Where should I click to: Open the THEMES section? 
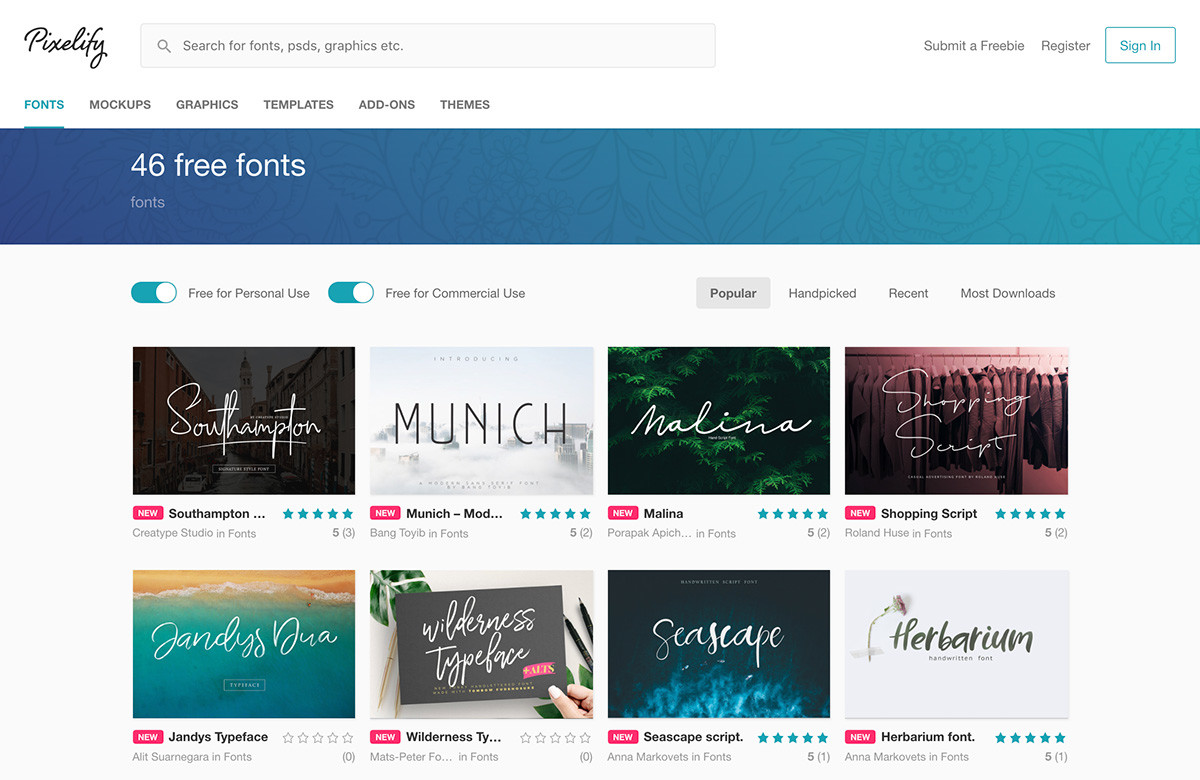tap(464, 104)
